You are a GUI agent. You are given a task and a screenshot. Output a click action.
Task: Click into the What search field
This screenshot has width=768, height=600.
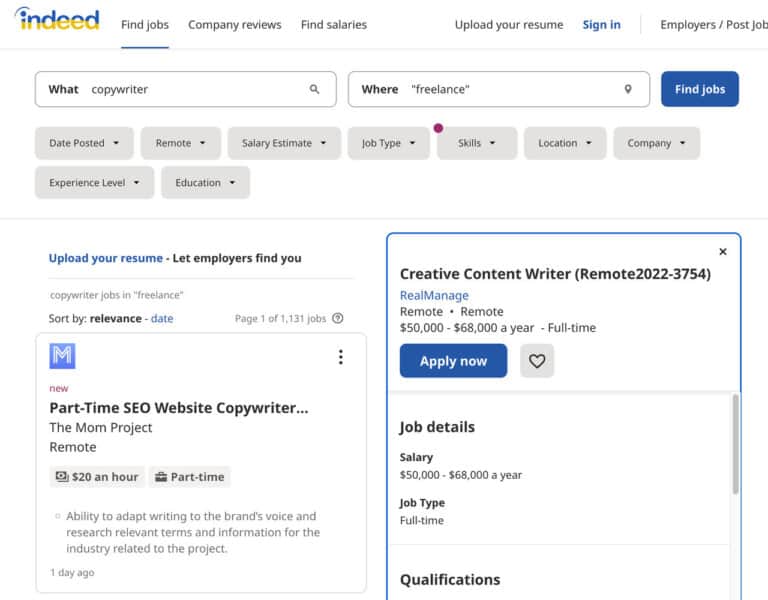tap(195, 89)
